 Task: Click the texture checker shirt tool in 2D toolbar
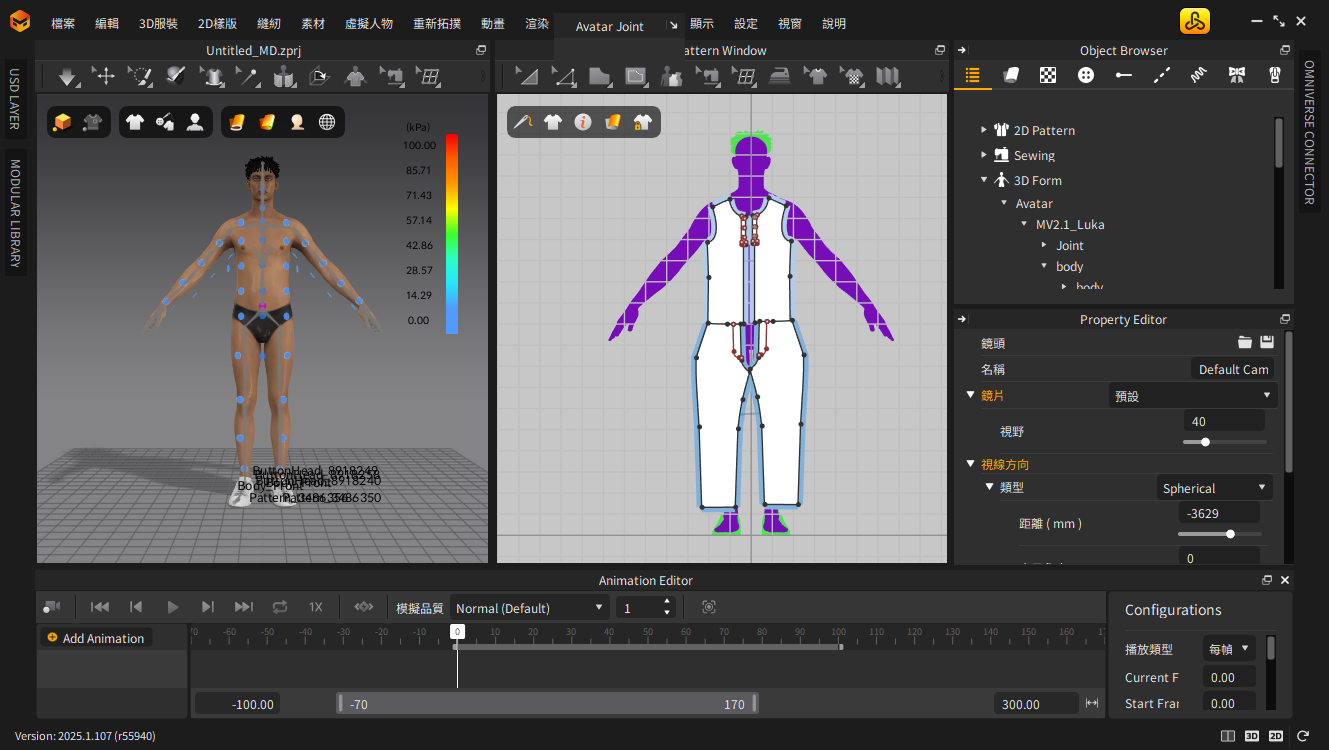[852, 75]
